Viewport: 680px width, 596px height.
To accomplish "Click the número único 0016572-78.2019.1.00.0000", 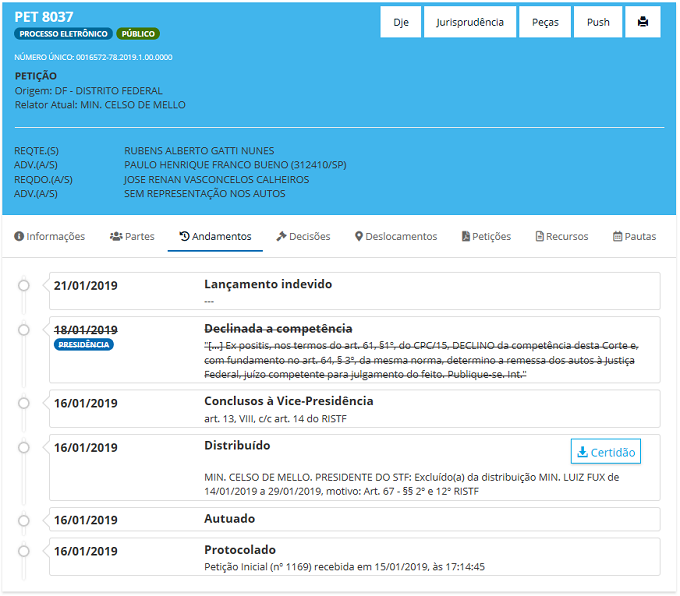I will point(124,57).
